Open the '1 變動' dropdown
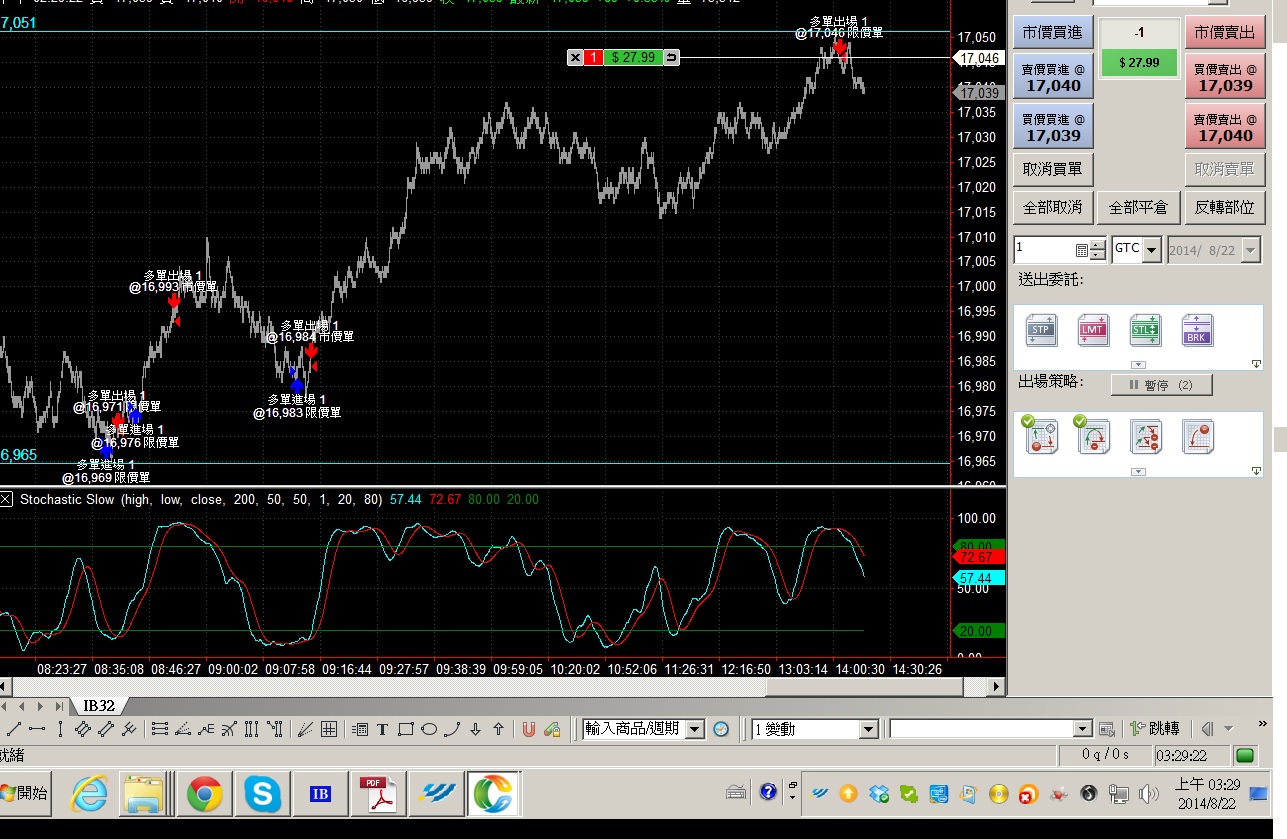The height and width of the screenshot is (839, 1287). pos(868,729)
